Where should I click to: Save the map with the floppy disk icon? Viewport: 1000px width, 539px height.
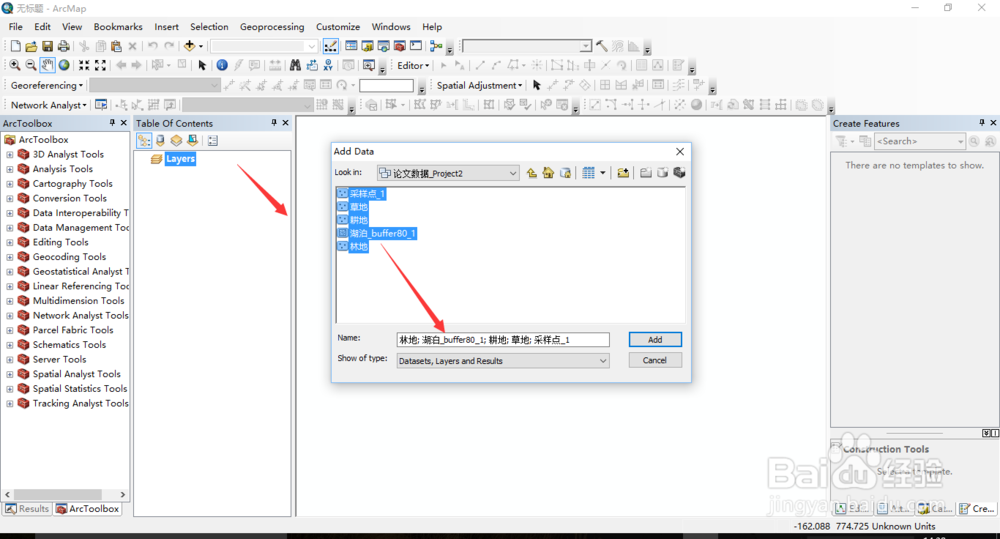click(47, 46)
